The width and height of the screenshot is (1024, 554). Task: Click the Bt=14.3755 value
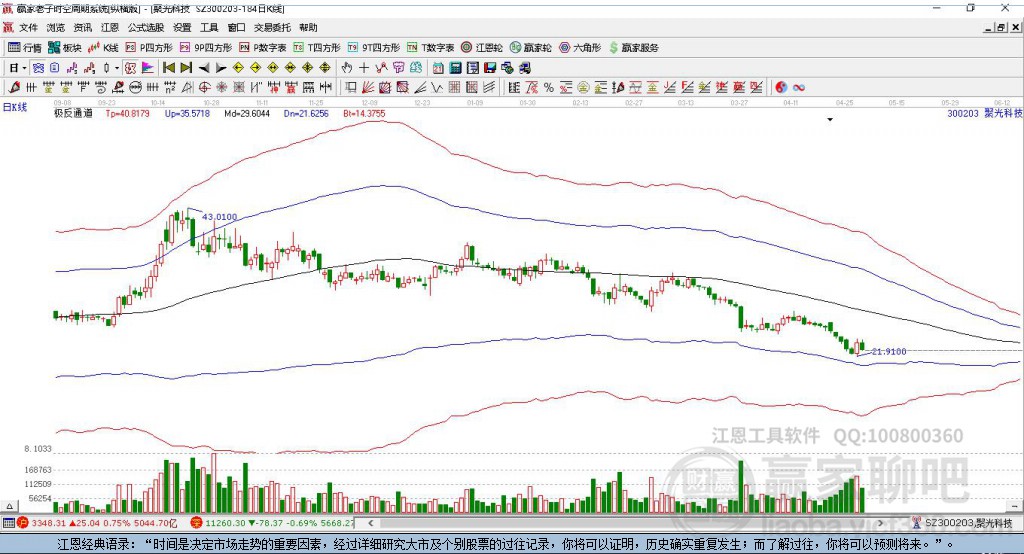tap(364, 114)
